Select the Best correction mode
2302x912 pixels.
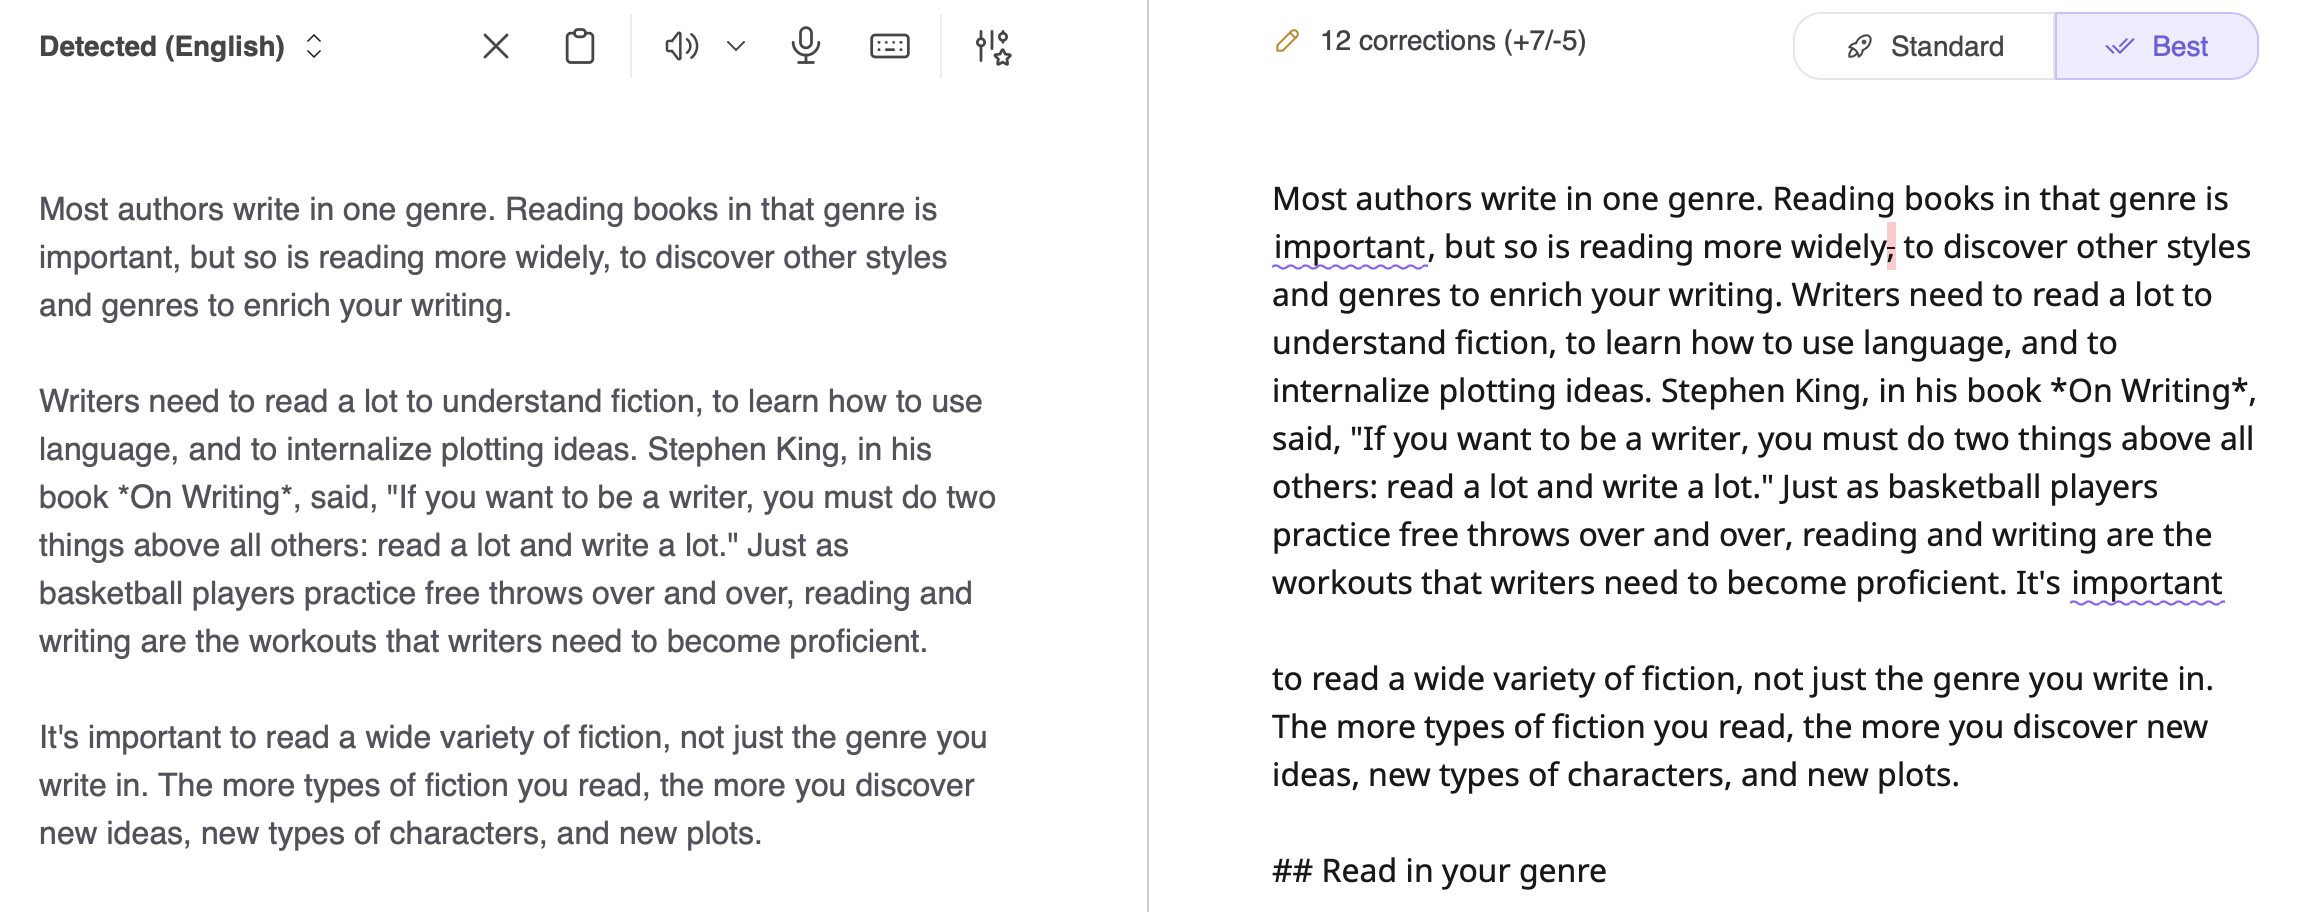[x=2157, y=46]
